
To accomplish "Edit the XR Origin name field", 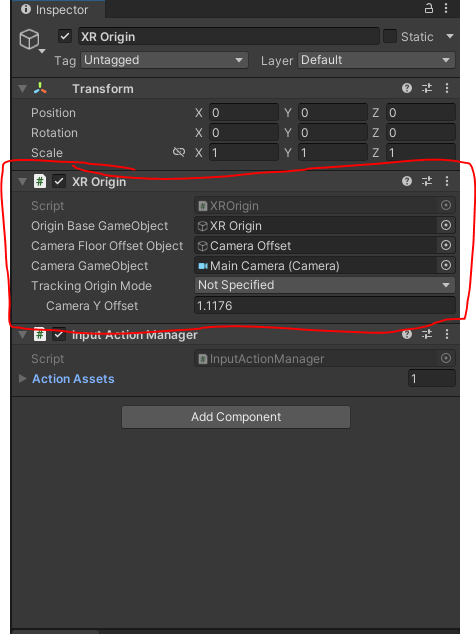I will [x=228, y=36].
